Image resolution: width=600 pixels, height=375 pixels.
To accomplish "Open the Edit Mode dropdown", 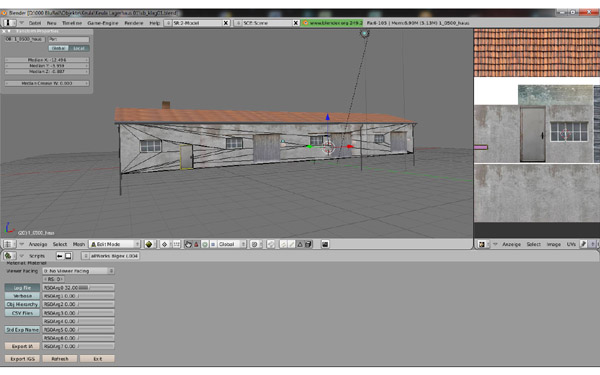I will (115, 244).
